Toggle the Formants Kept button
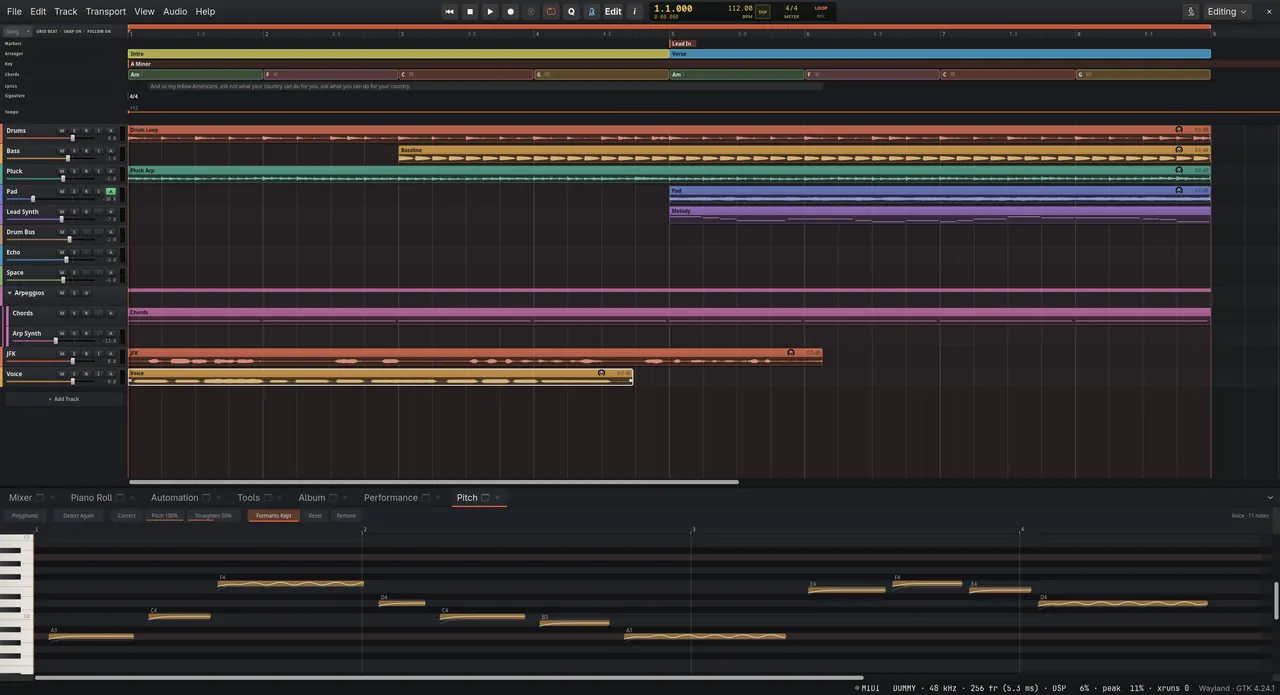 274,516
